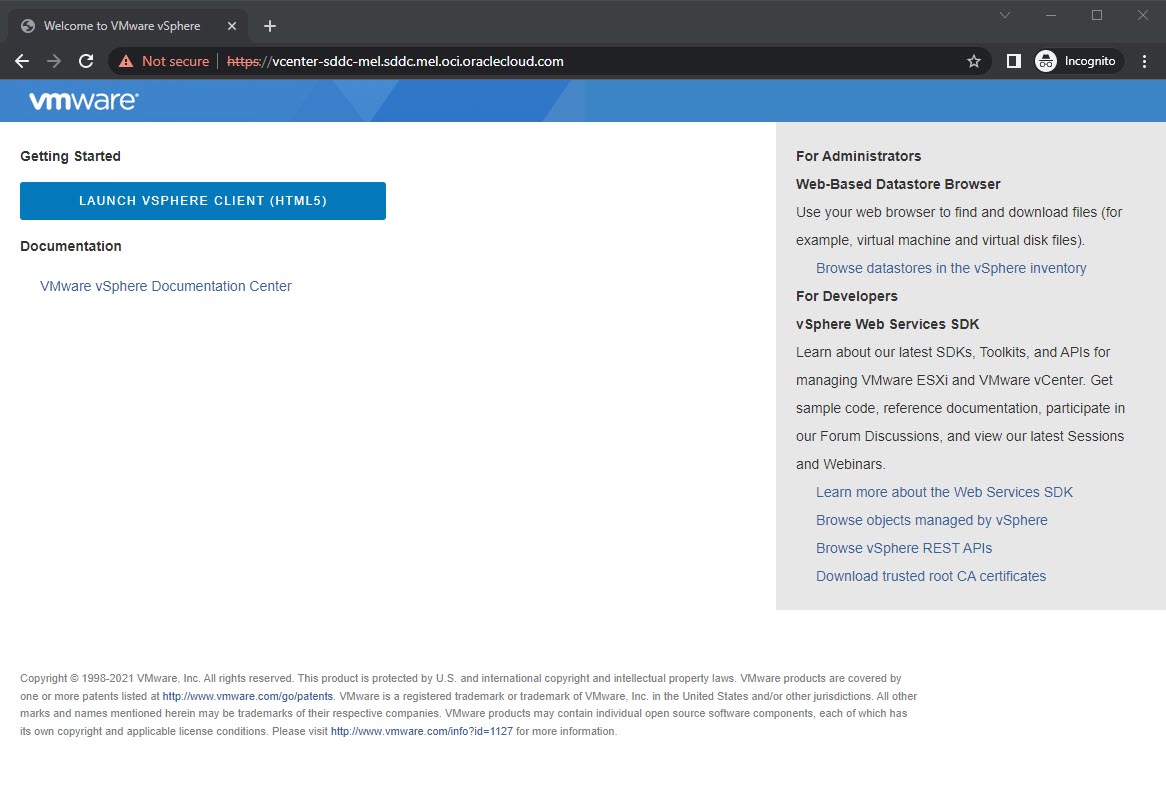Bookmark this page using the star icon
This screenshot has height=796, width=1166.
(x=973, y=61)
